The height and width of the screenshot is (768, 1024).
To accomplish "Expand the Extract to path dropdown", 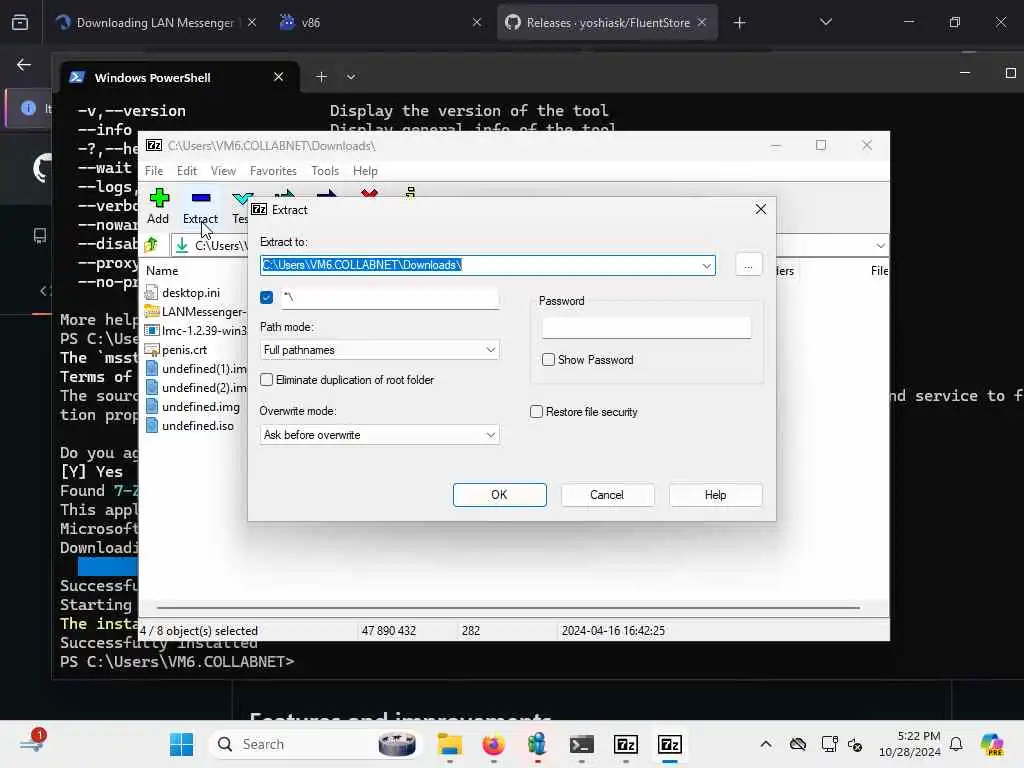I will tap(707, 265).
